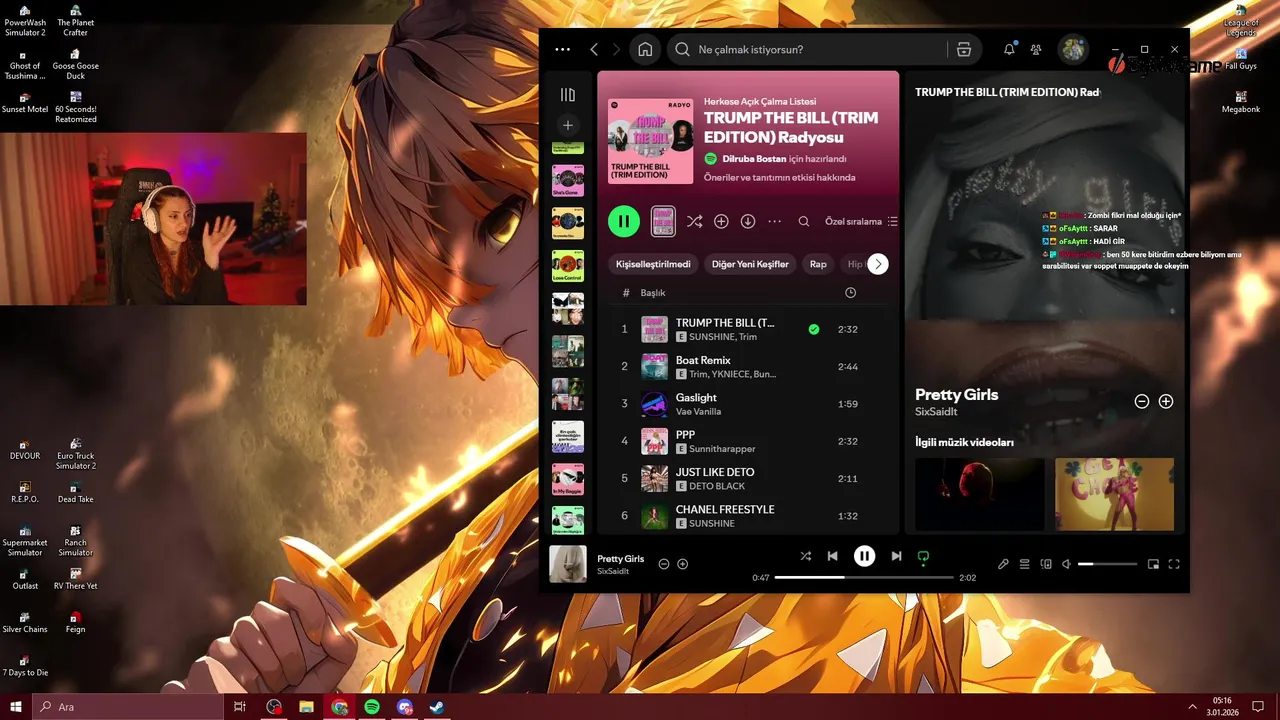The width and height of the screenshot is (1280, 720).
Task: Search within playlist magnifier icon
Action: (804, 221)
